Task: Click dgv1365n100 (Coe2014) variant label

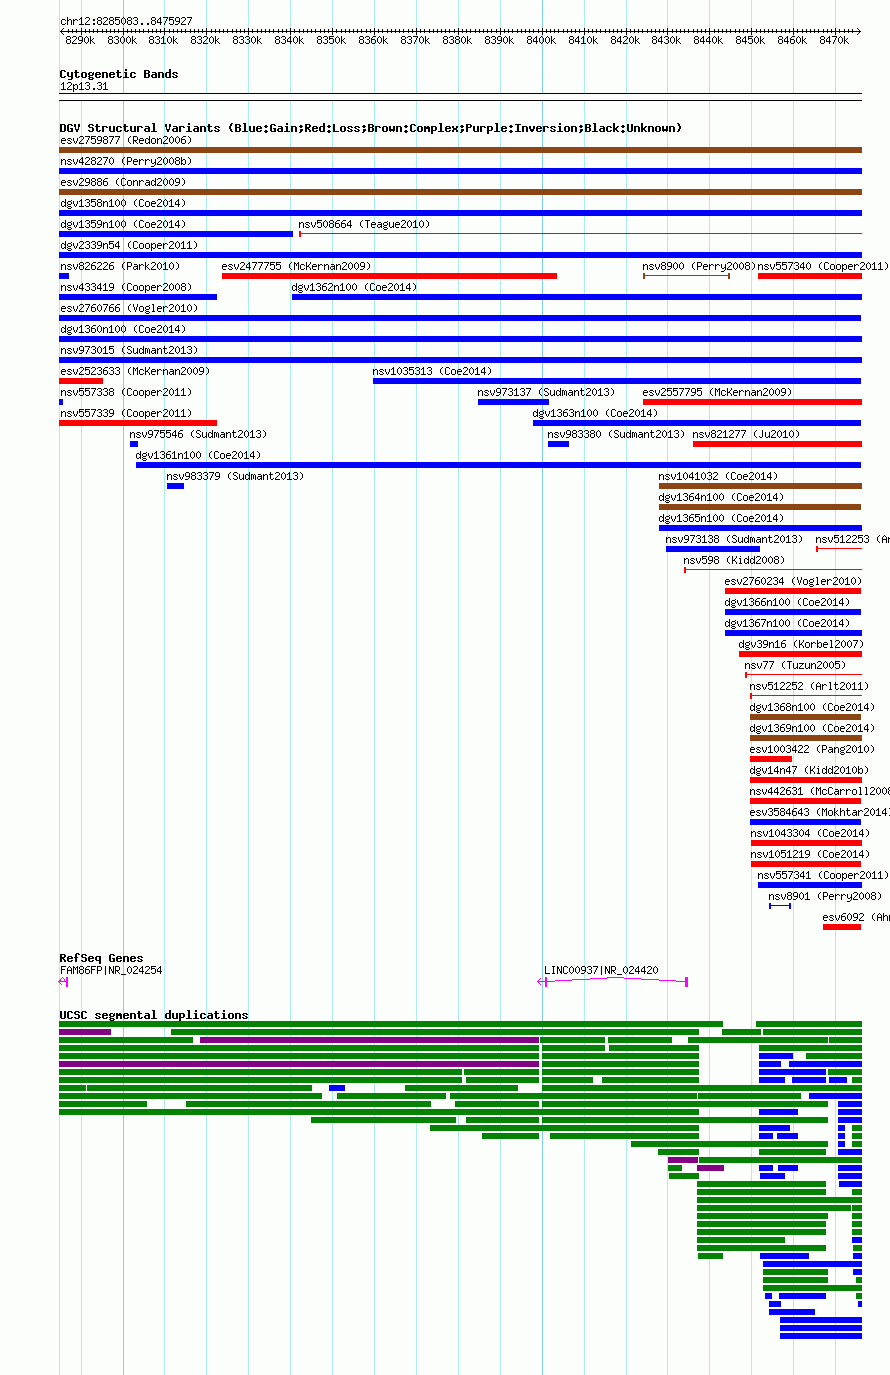Action: point(721,519)
